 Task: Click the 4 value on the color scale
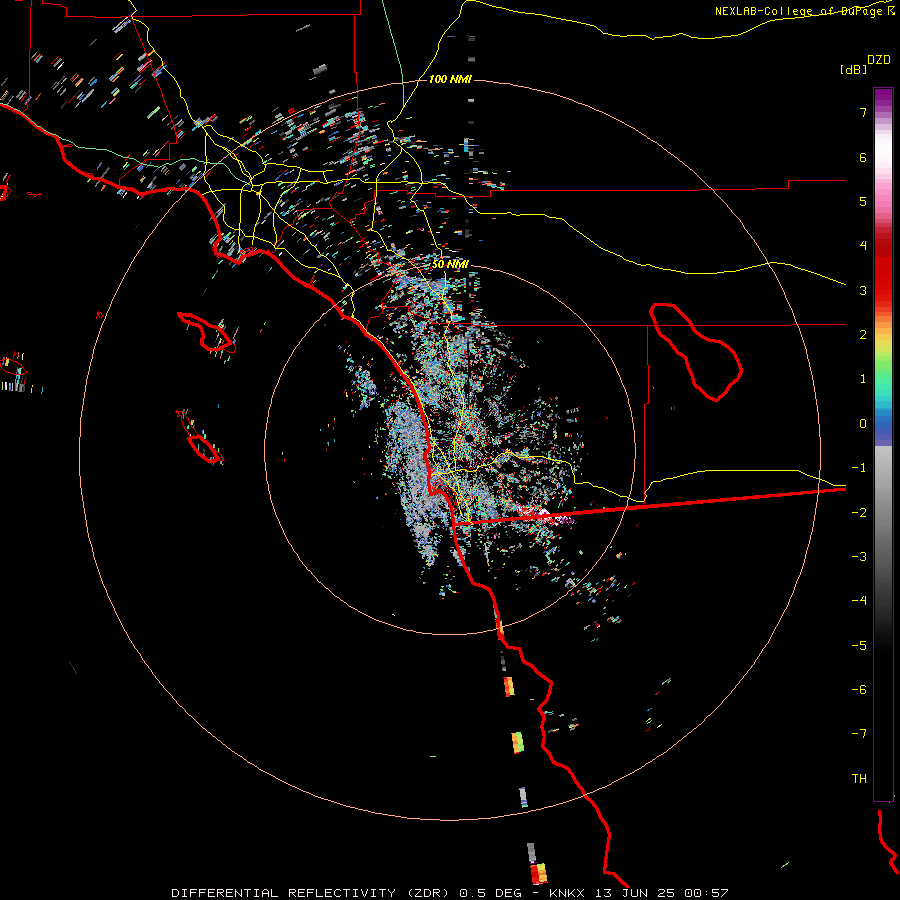click(x=863, y=246)
